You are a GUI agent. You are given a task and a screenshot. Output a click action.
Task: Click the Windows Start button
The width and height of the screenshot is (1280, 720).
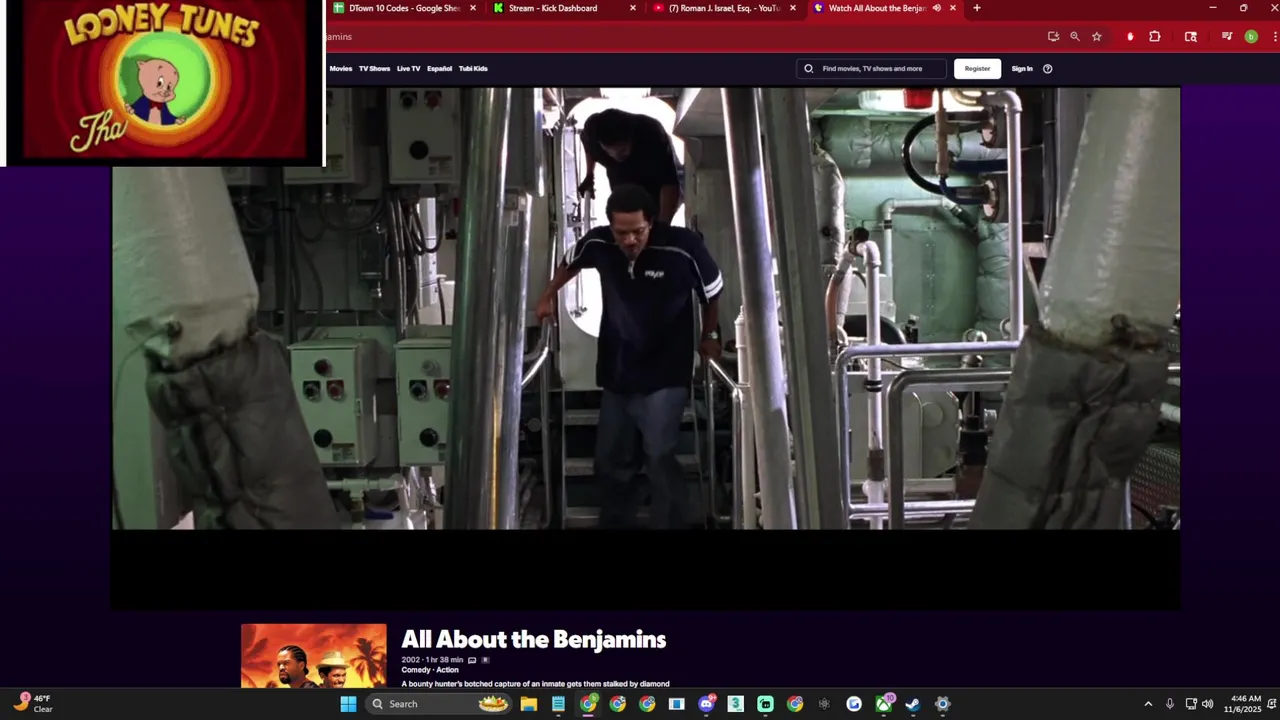(348, 704)
